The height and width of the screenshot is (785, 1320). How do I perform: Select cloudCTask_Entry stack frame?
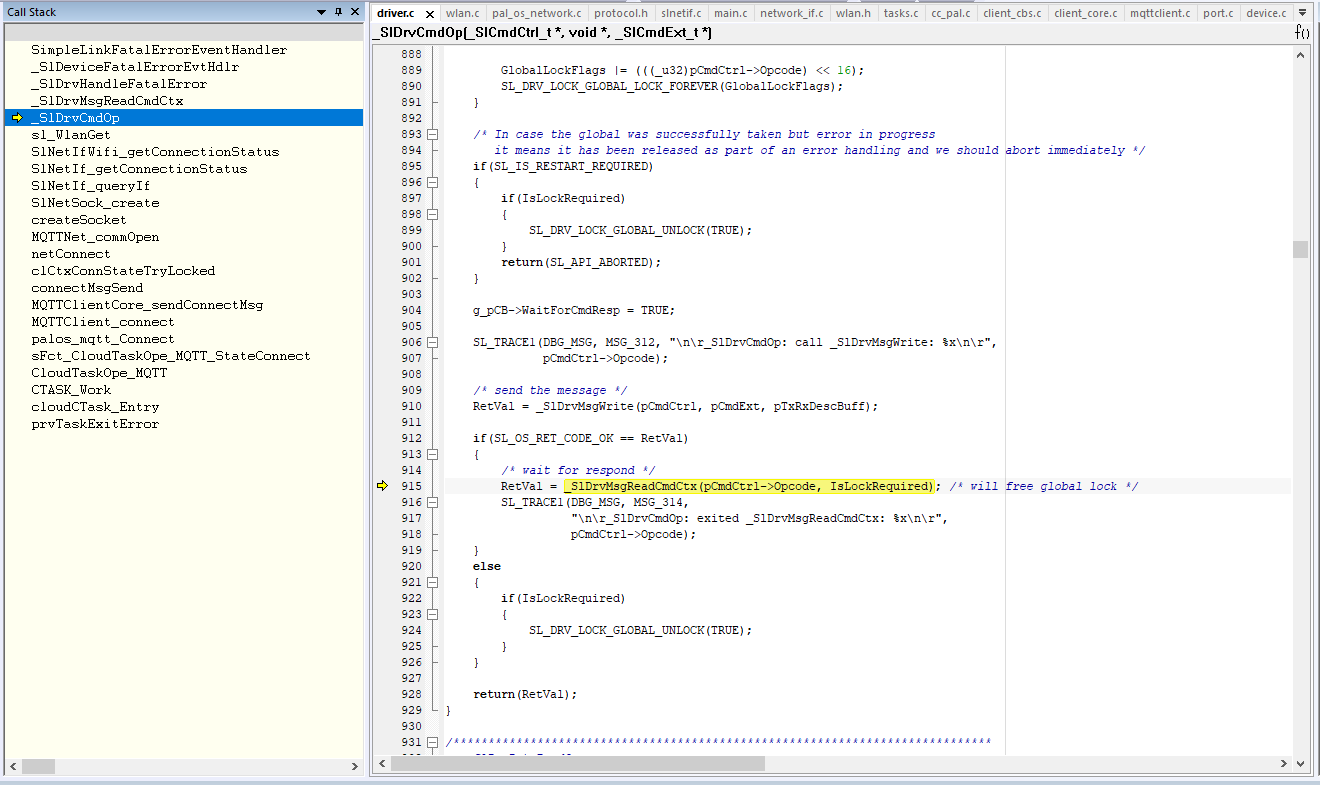tap(95, 407)
